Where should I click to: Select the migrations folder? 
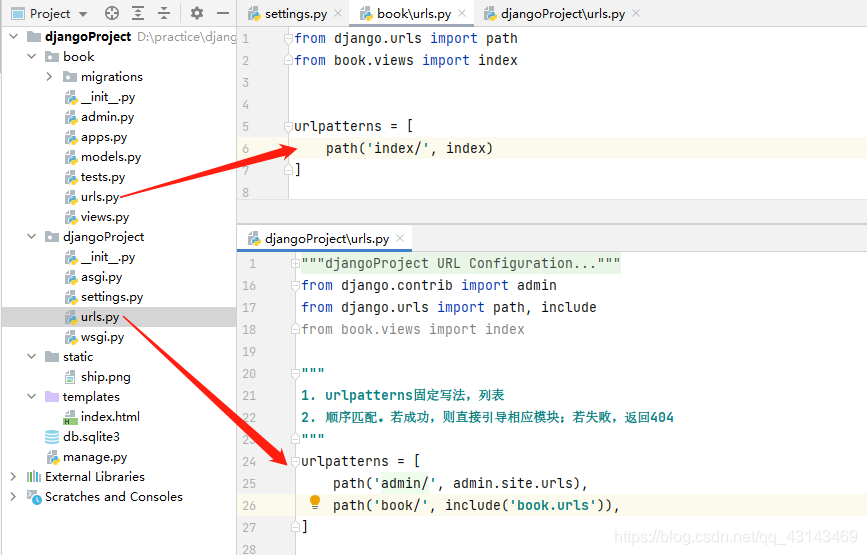(x=112, y=77)
